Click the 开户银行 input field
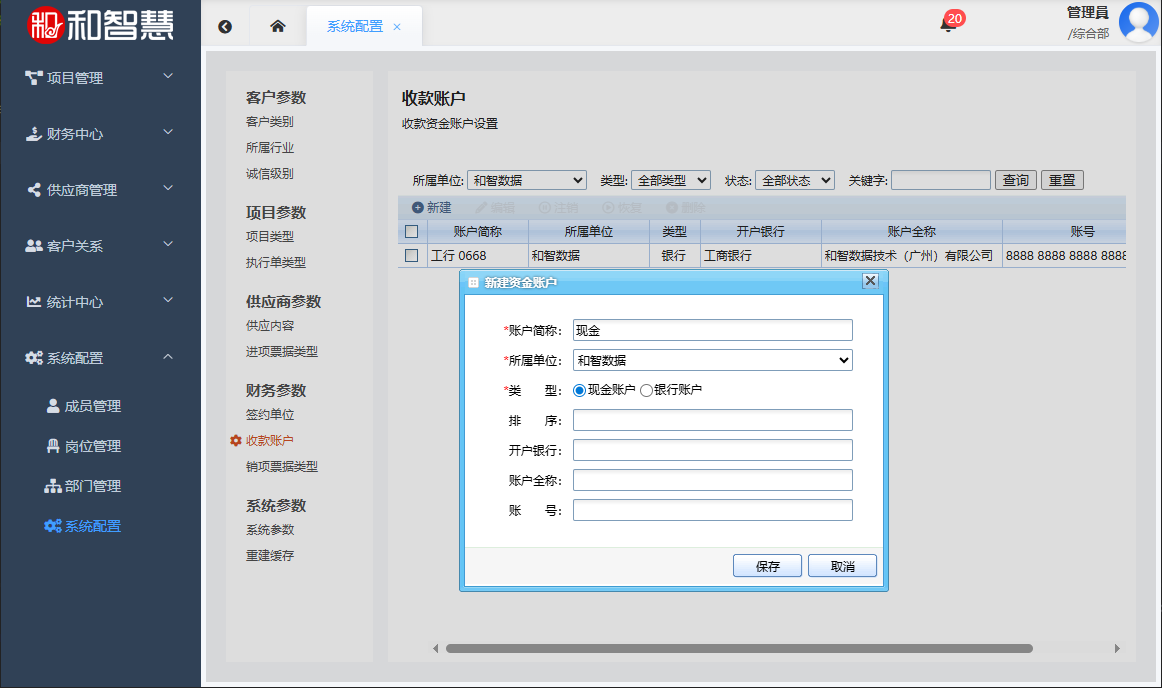This screenshot has width=1162, height=688. tap(713, 450)
